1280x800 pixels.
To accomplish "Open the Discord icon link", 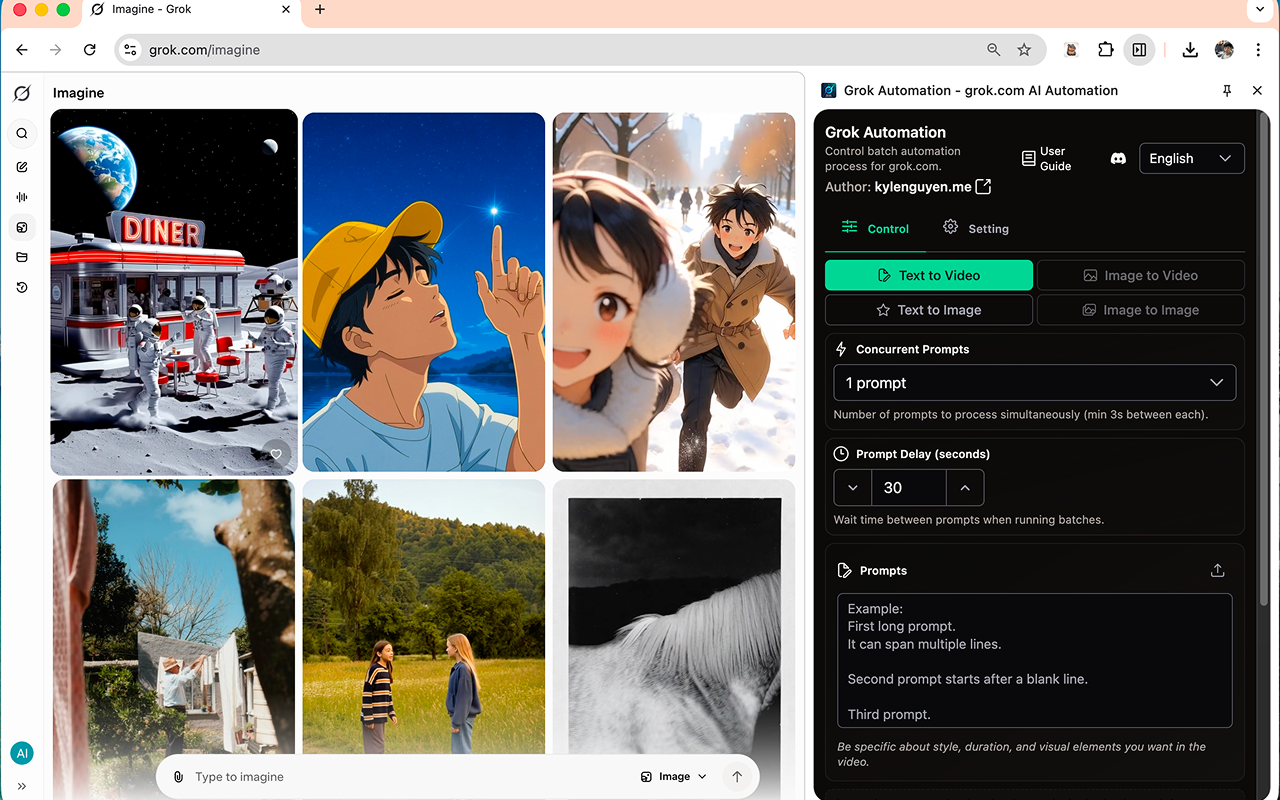I will click(1118, 159).
